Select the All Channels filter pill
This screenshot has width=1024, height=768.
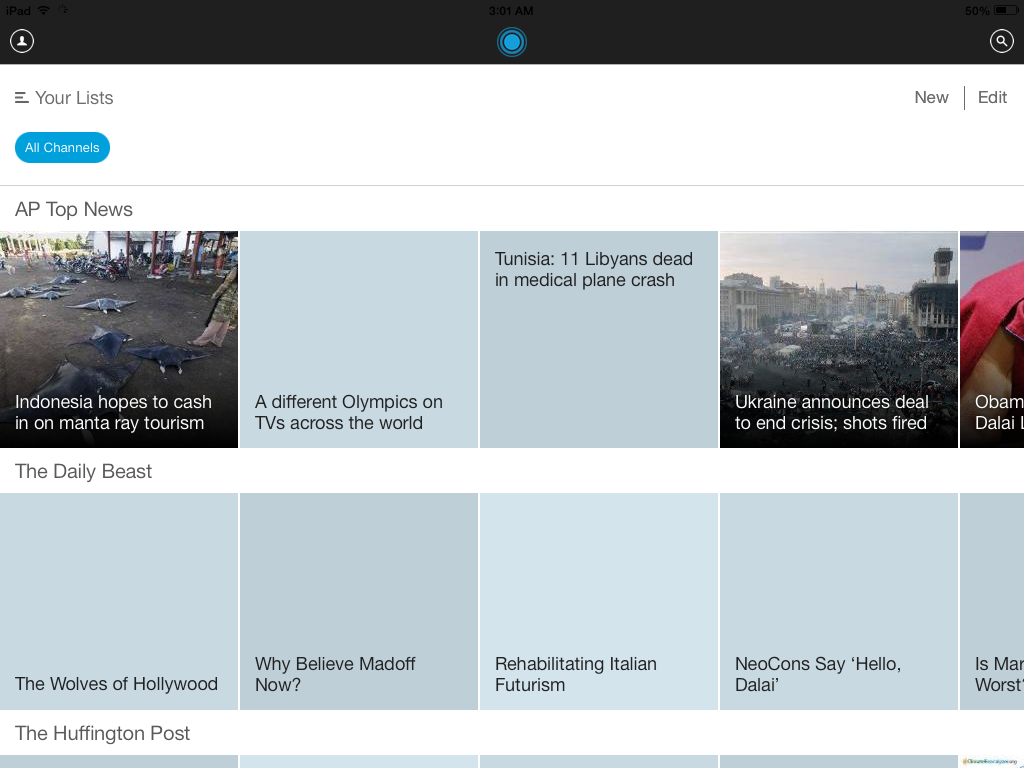coord(62,148)
